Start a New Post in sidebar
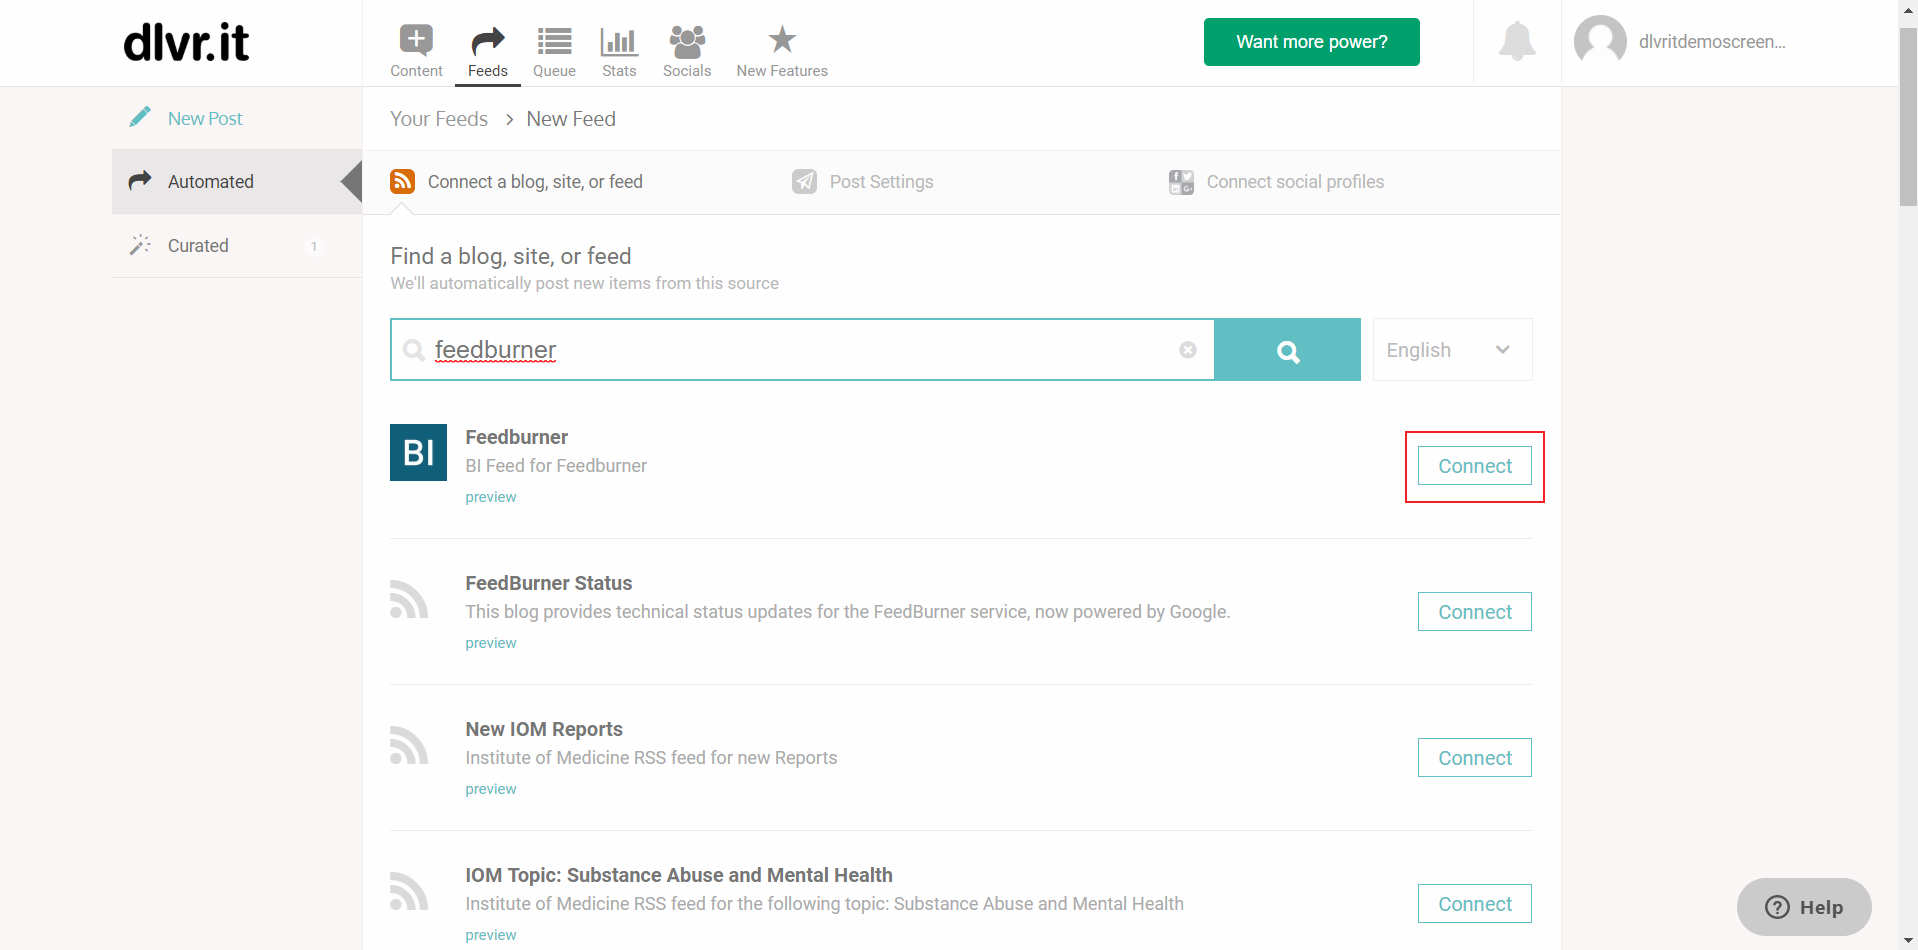 (x=205, y=118)
